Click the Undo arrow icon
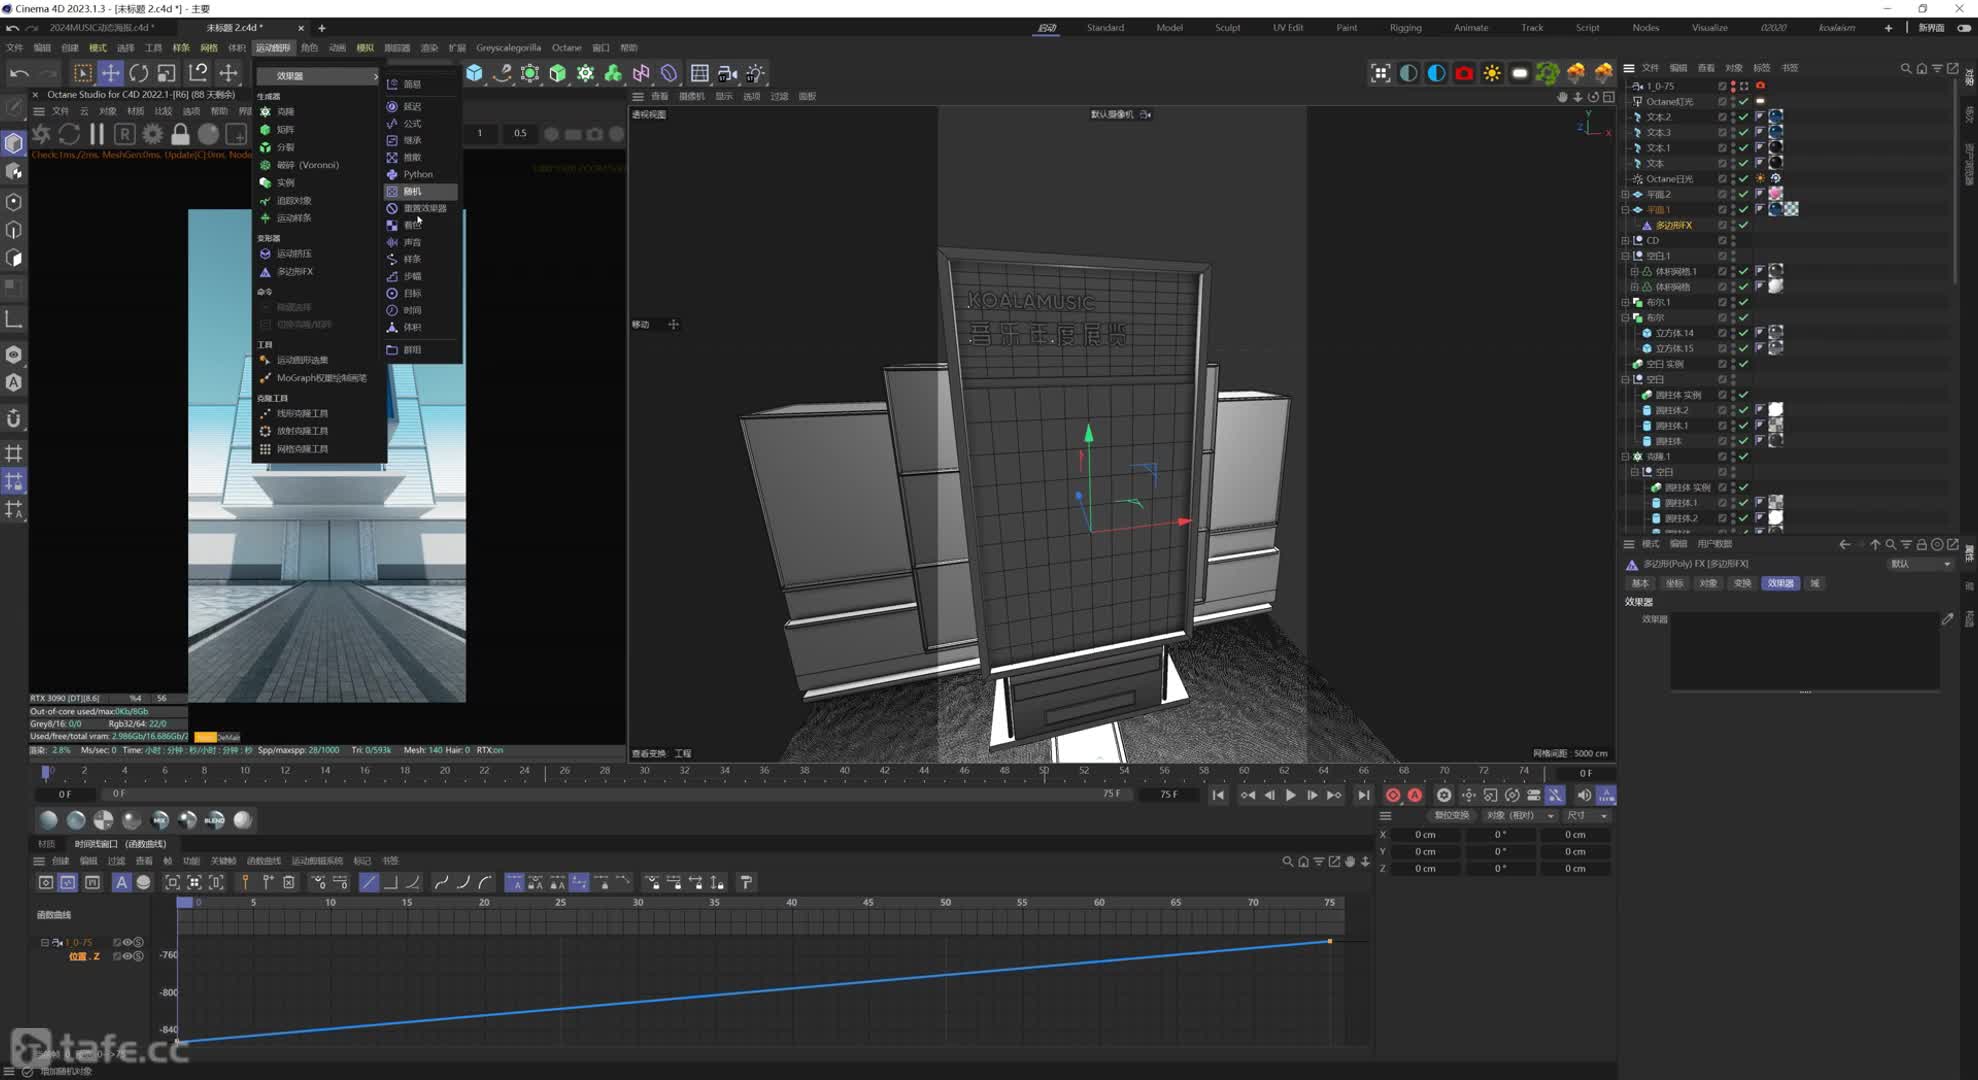Viewport: 1978px width, 1080px height. point(19,73)
